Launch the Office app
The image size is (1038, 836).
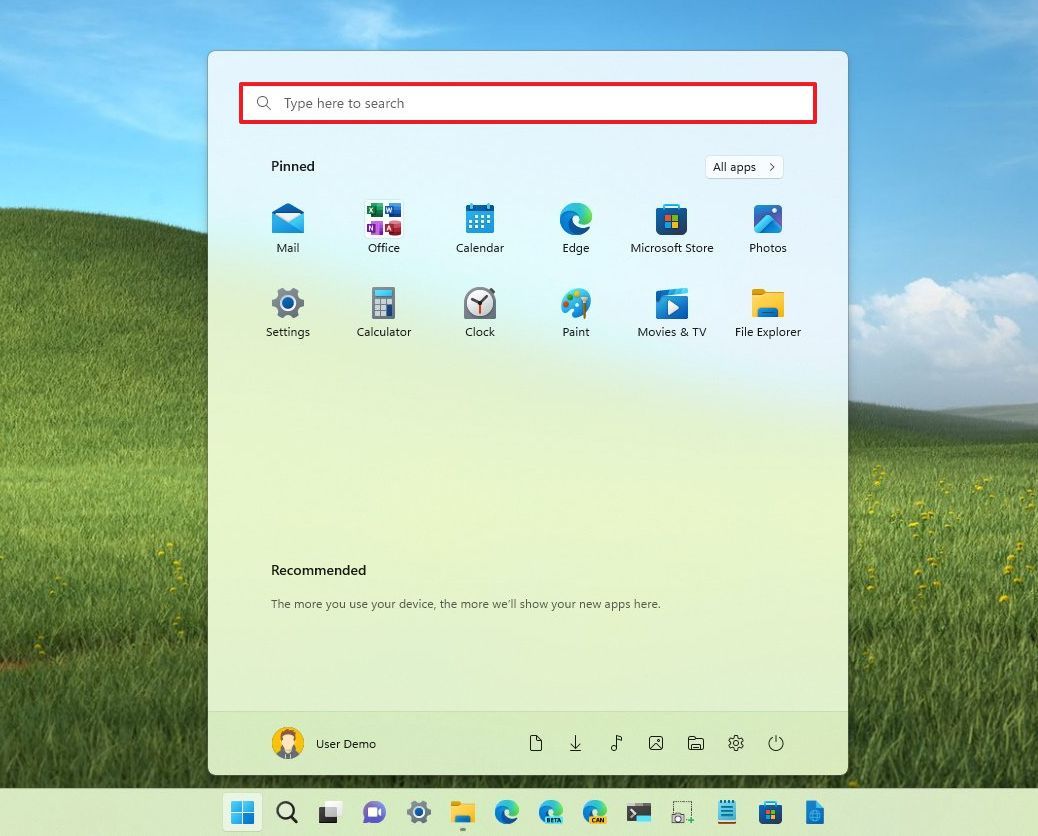tap(384, 225)
